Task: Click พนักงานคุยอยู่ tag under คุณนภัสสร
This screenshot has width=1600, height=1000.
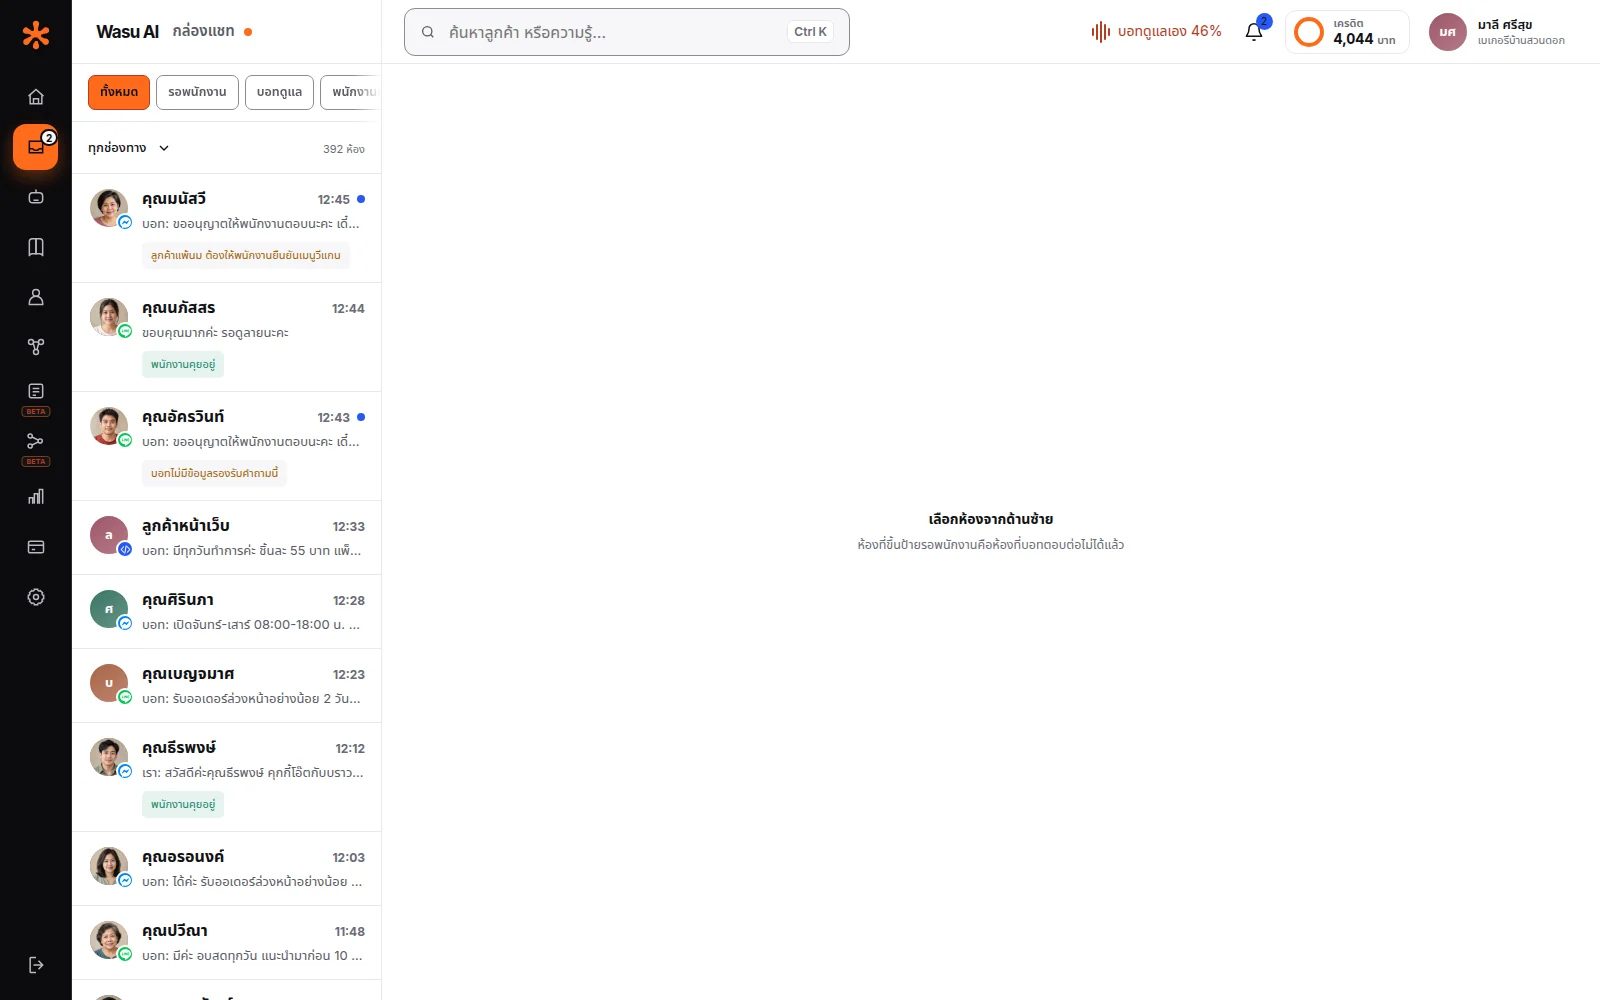Action: [x=183, y=364]
